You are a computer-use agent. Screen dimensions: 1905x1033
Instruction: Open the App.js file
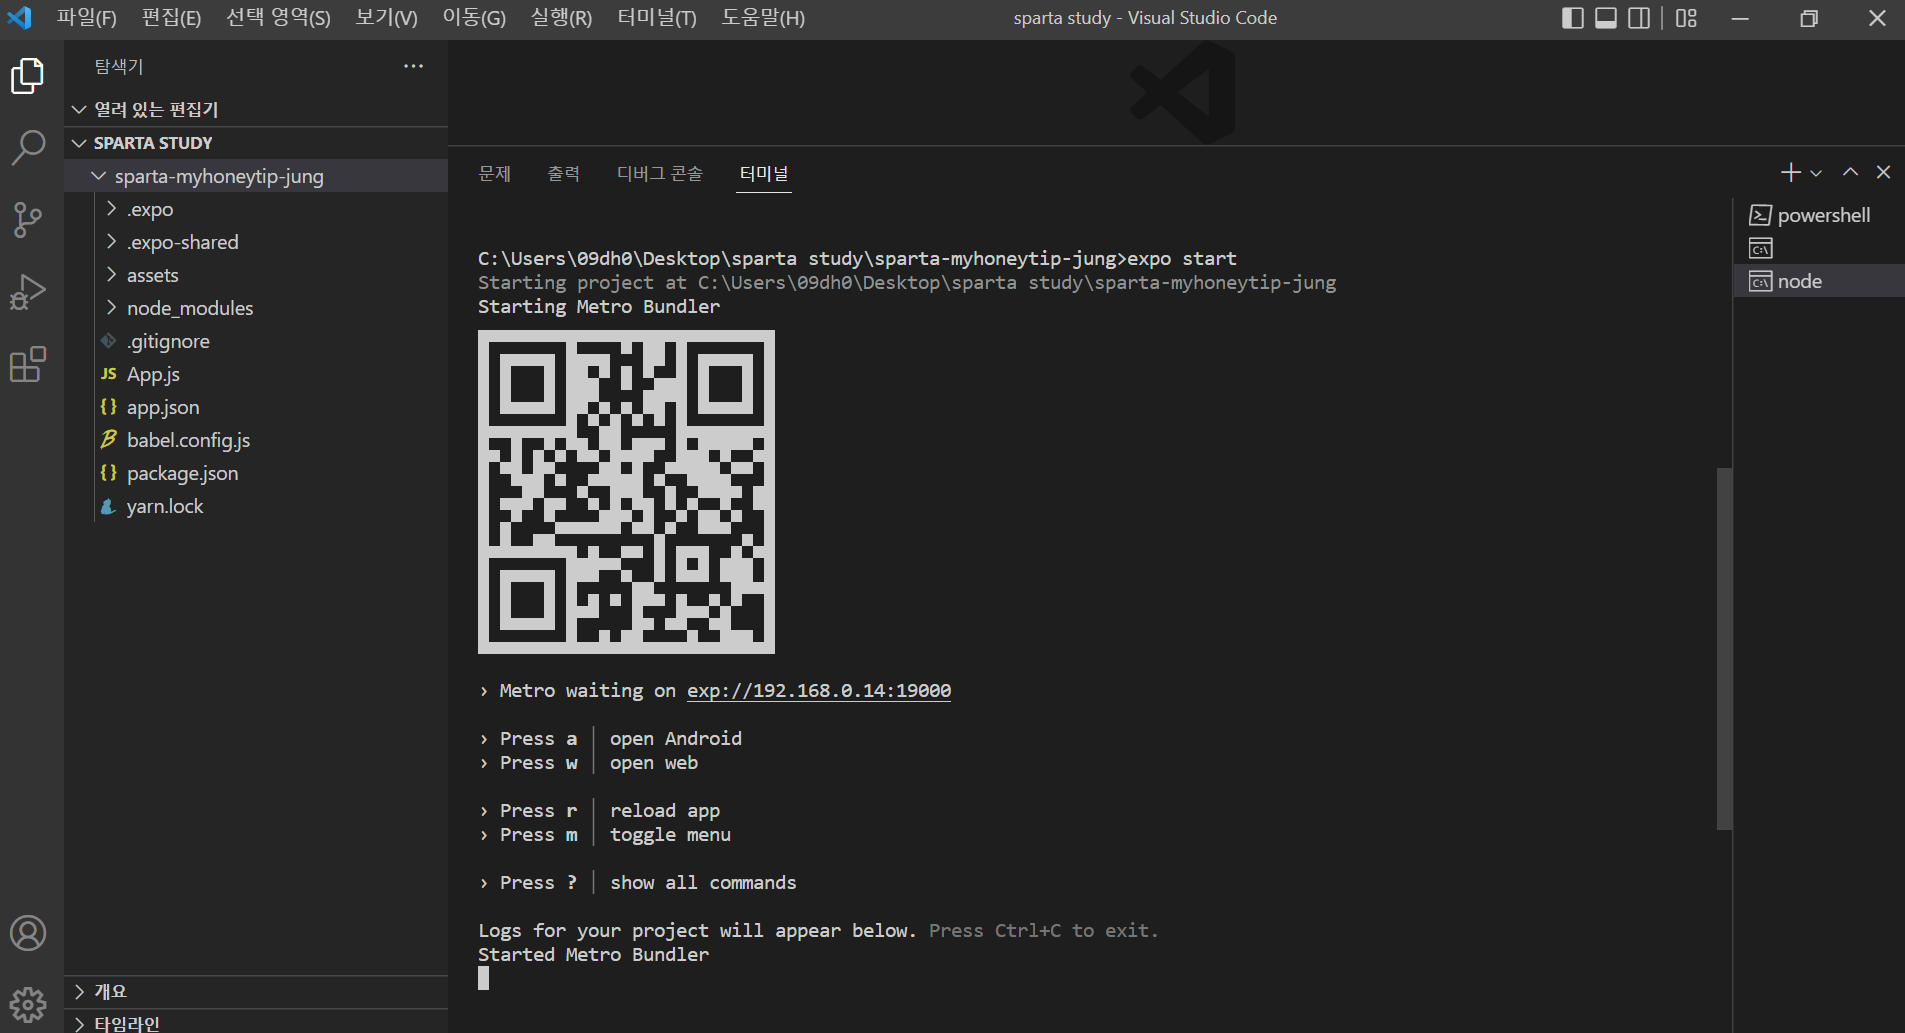pos(256,374)
